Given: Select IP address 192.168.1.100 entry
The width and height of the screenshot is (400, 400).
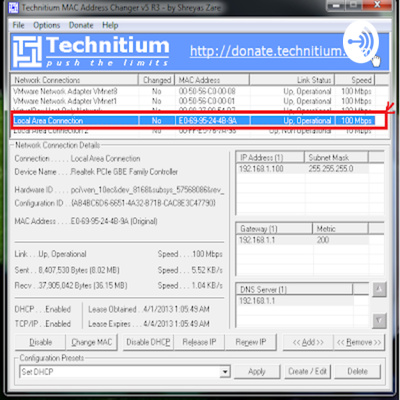Looking at the screenshot, I should 261,169.
